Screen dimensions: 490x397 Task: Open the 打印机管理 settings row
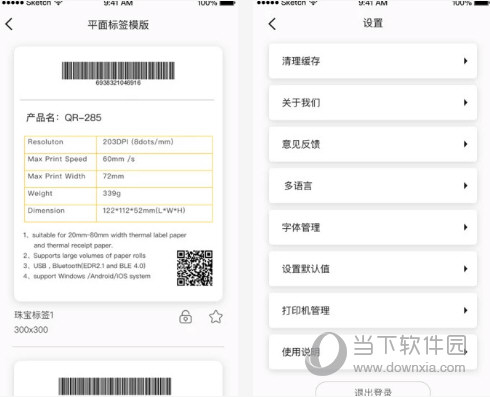click(x=373, y=311)
